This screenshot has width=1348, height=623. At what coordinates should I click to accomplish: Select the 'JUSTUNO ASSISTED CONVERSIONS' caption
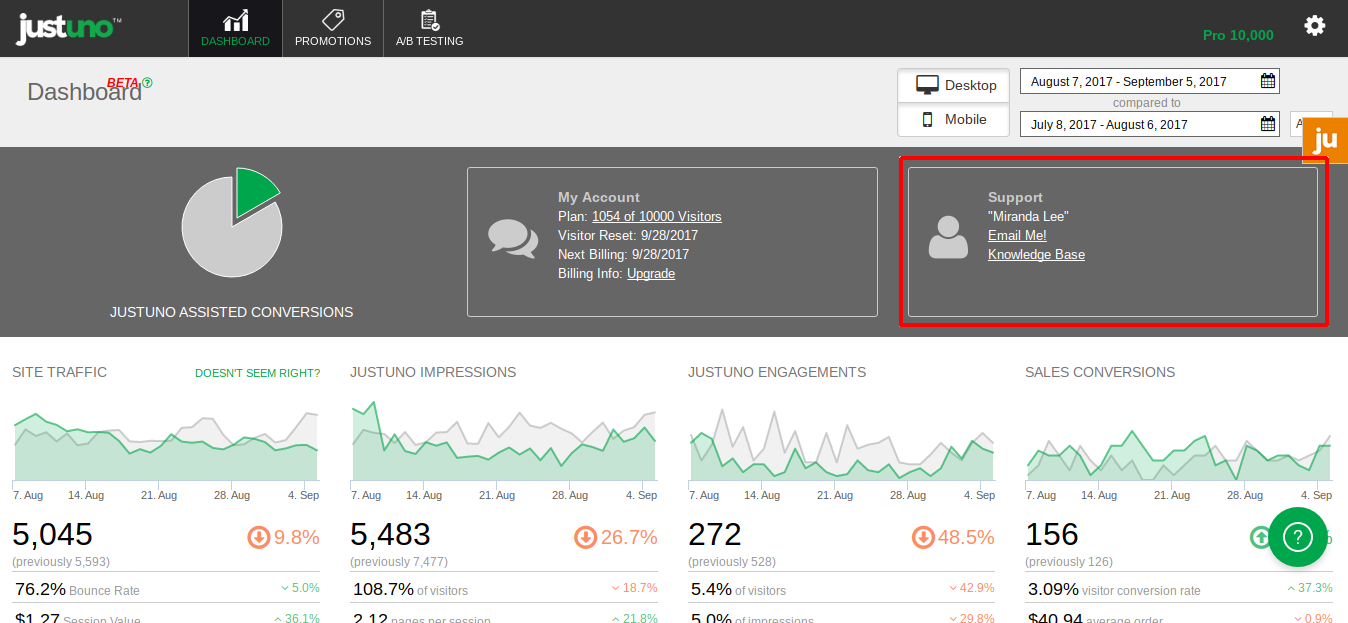[x=232, y=312]
